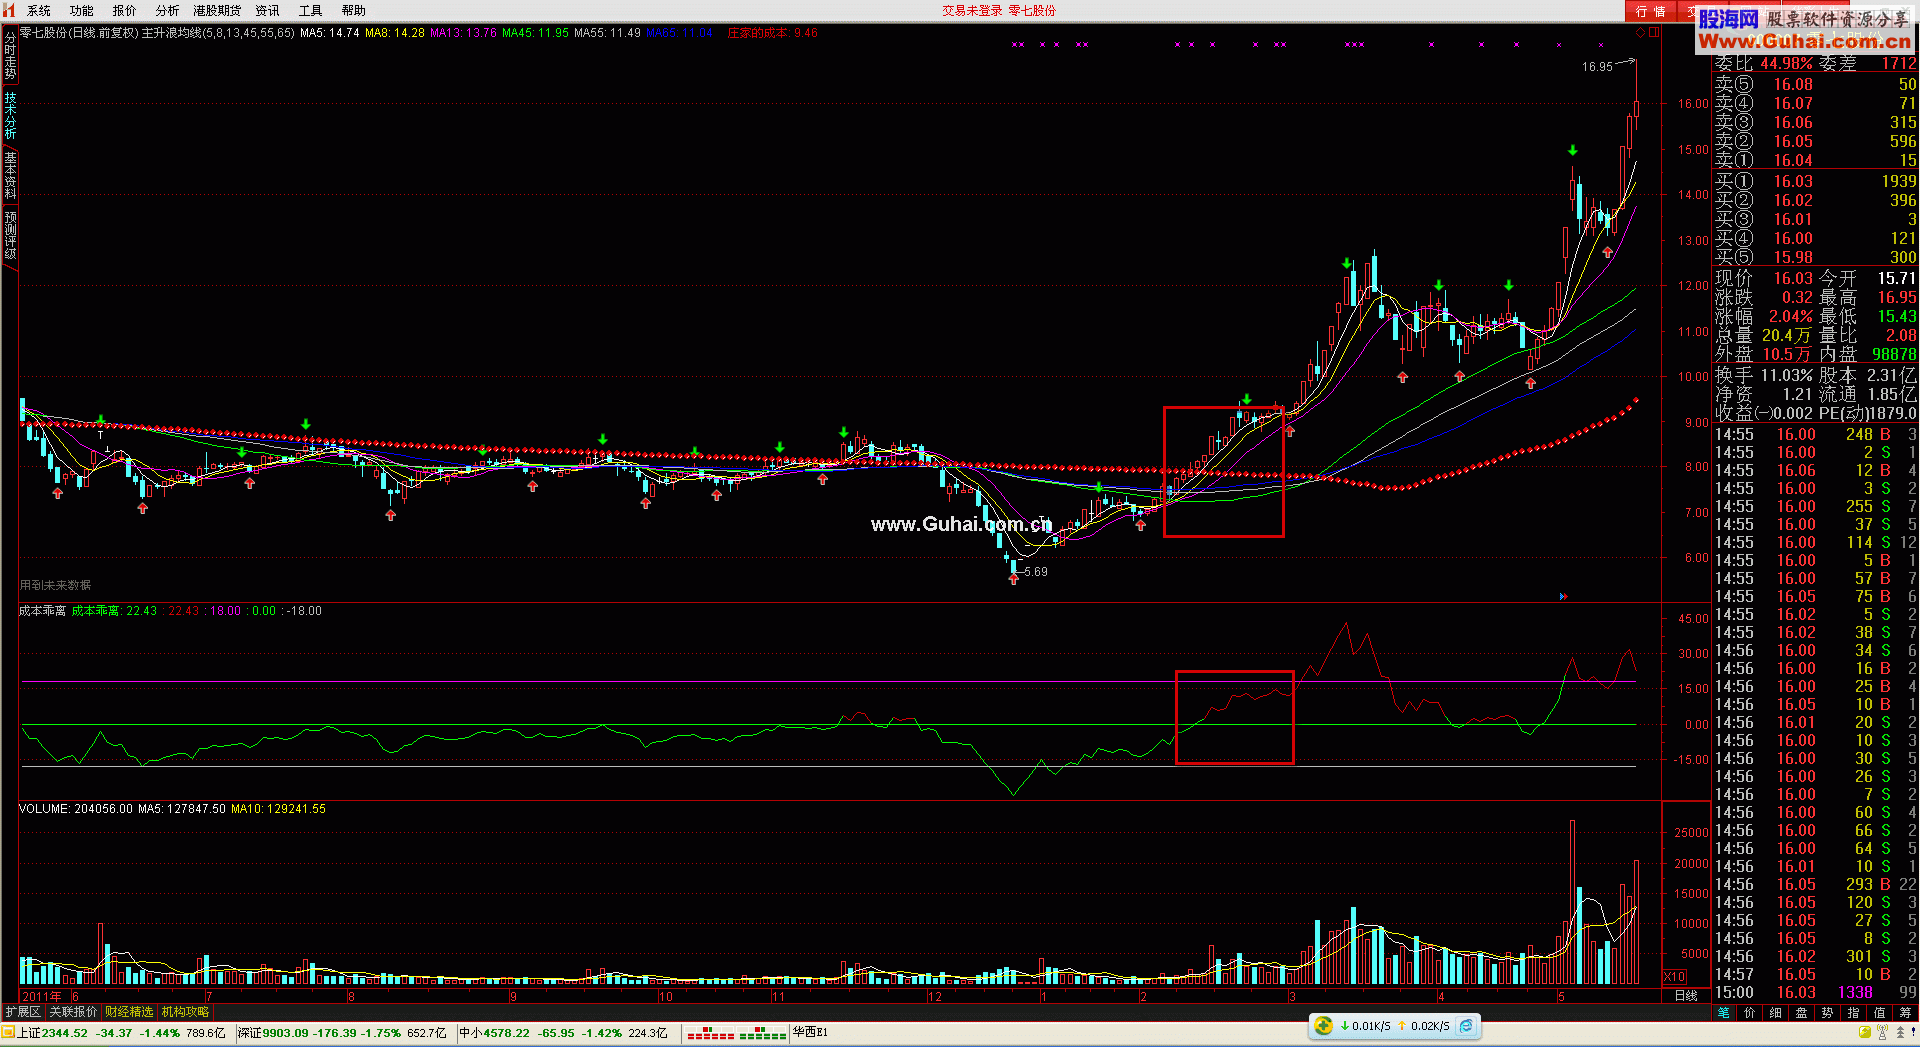Click the 卖⑤ price 16.08 row
Screen dimensions: 1920x1047
coord(1815,85)
